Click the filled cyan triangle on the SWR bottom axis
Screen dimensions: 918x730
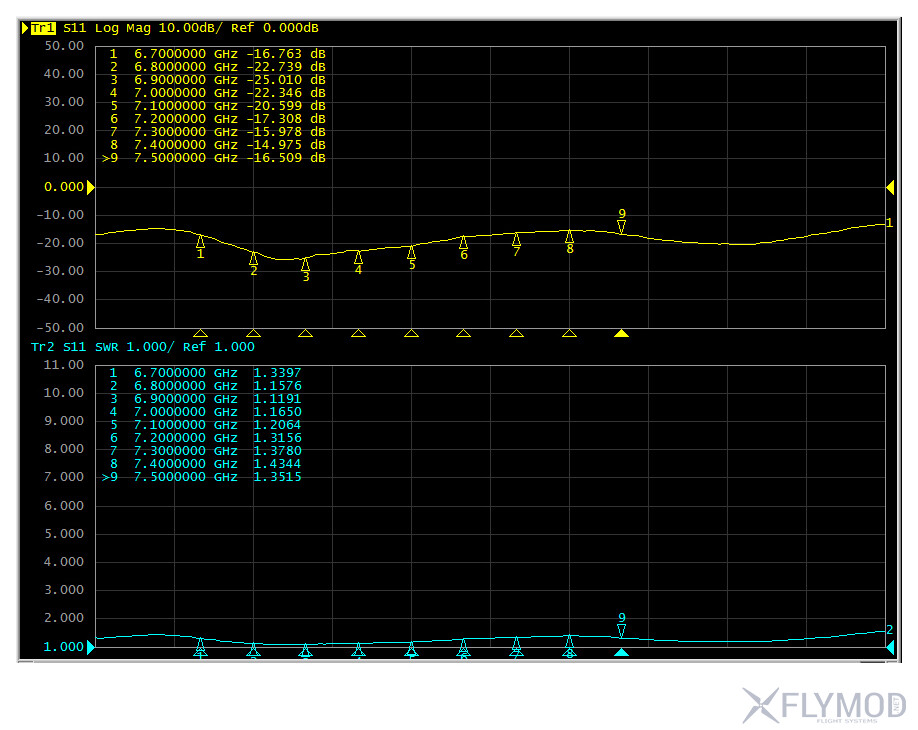pos(622,653)
